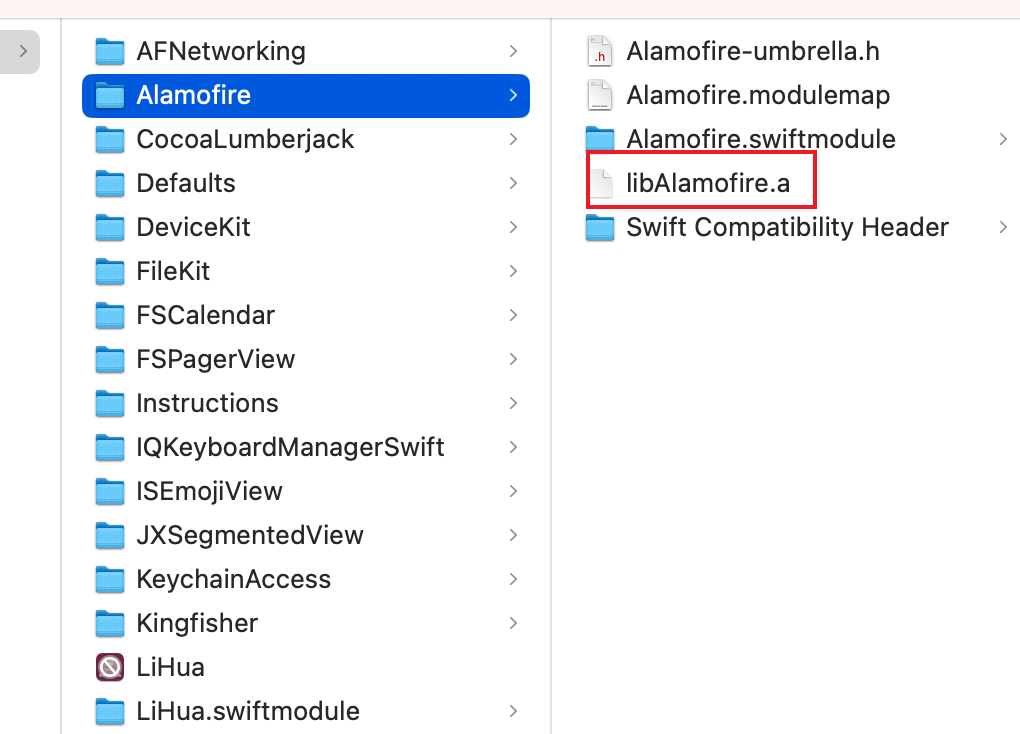Select the ISEmojiView folder
The height and width of the screenshot is (734, 1020).
pyautogui.click(x=306, y=491)
